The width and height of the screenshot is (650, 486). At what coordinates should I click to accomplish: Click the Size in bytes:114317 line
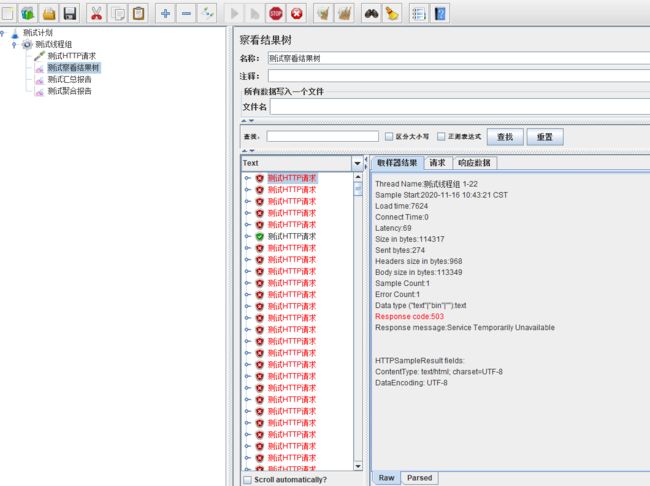410,239
